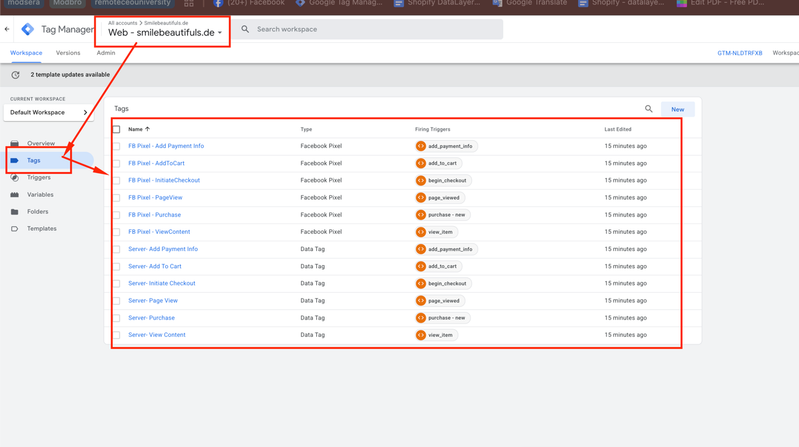Click trigger icon for Server- Add To Cart
This screenshot has height=447, width=799.
pos(420,266)
